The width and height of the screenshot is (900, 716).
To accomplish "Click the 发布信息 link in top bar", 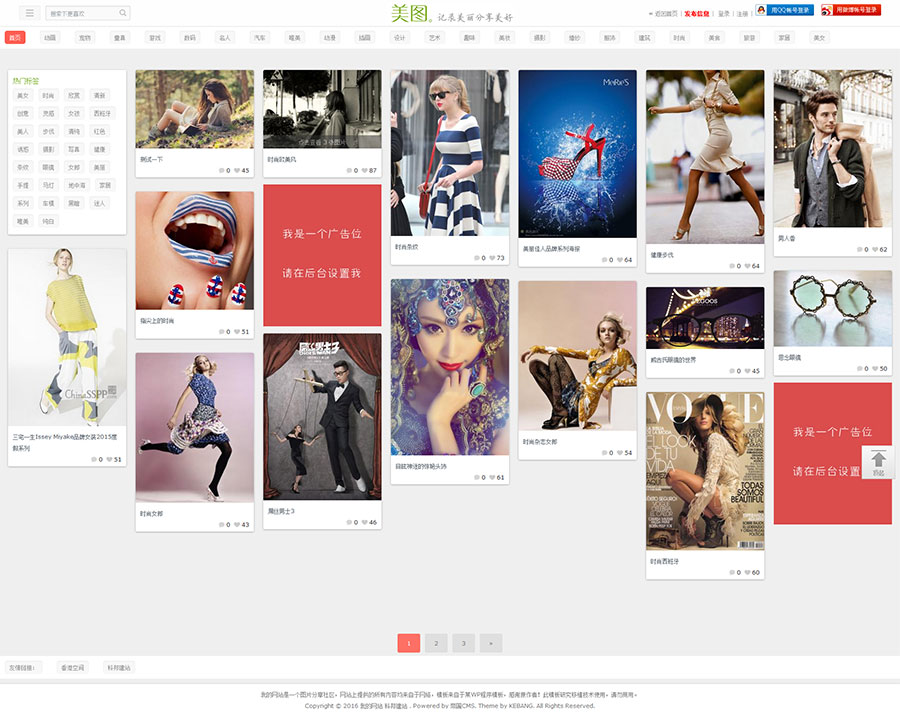I will 697,14.
